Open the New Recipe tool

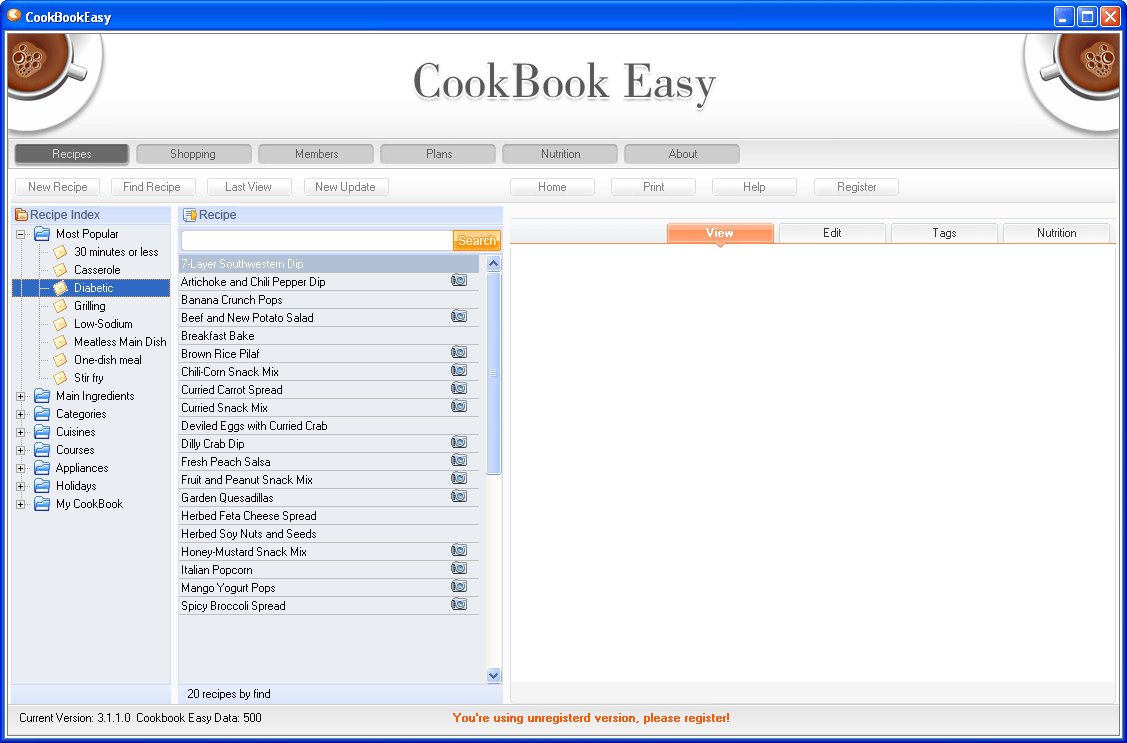[57, 186]
